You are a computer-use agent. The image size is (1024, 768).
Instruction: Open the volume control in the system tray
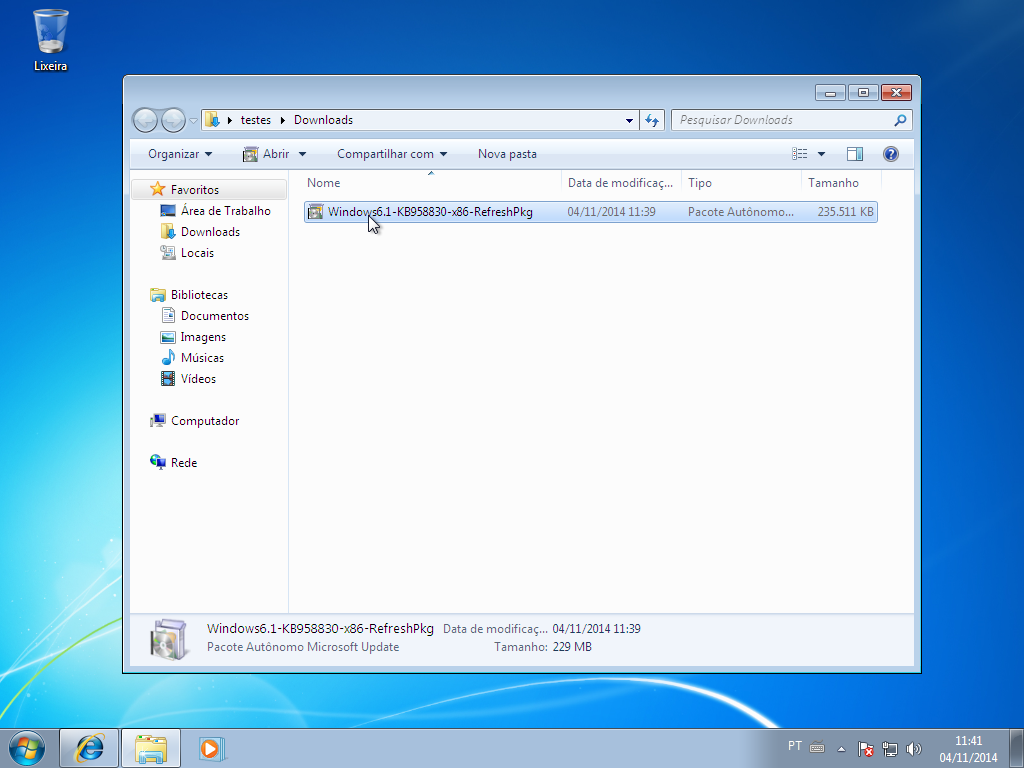tap(913, 746)
